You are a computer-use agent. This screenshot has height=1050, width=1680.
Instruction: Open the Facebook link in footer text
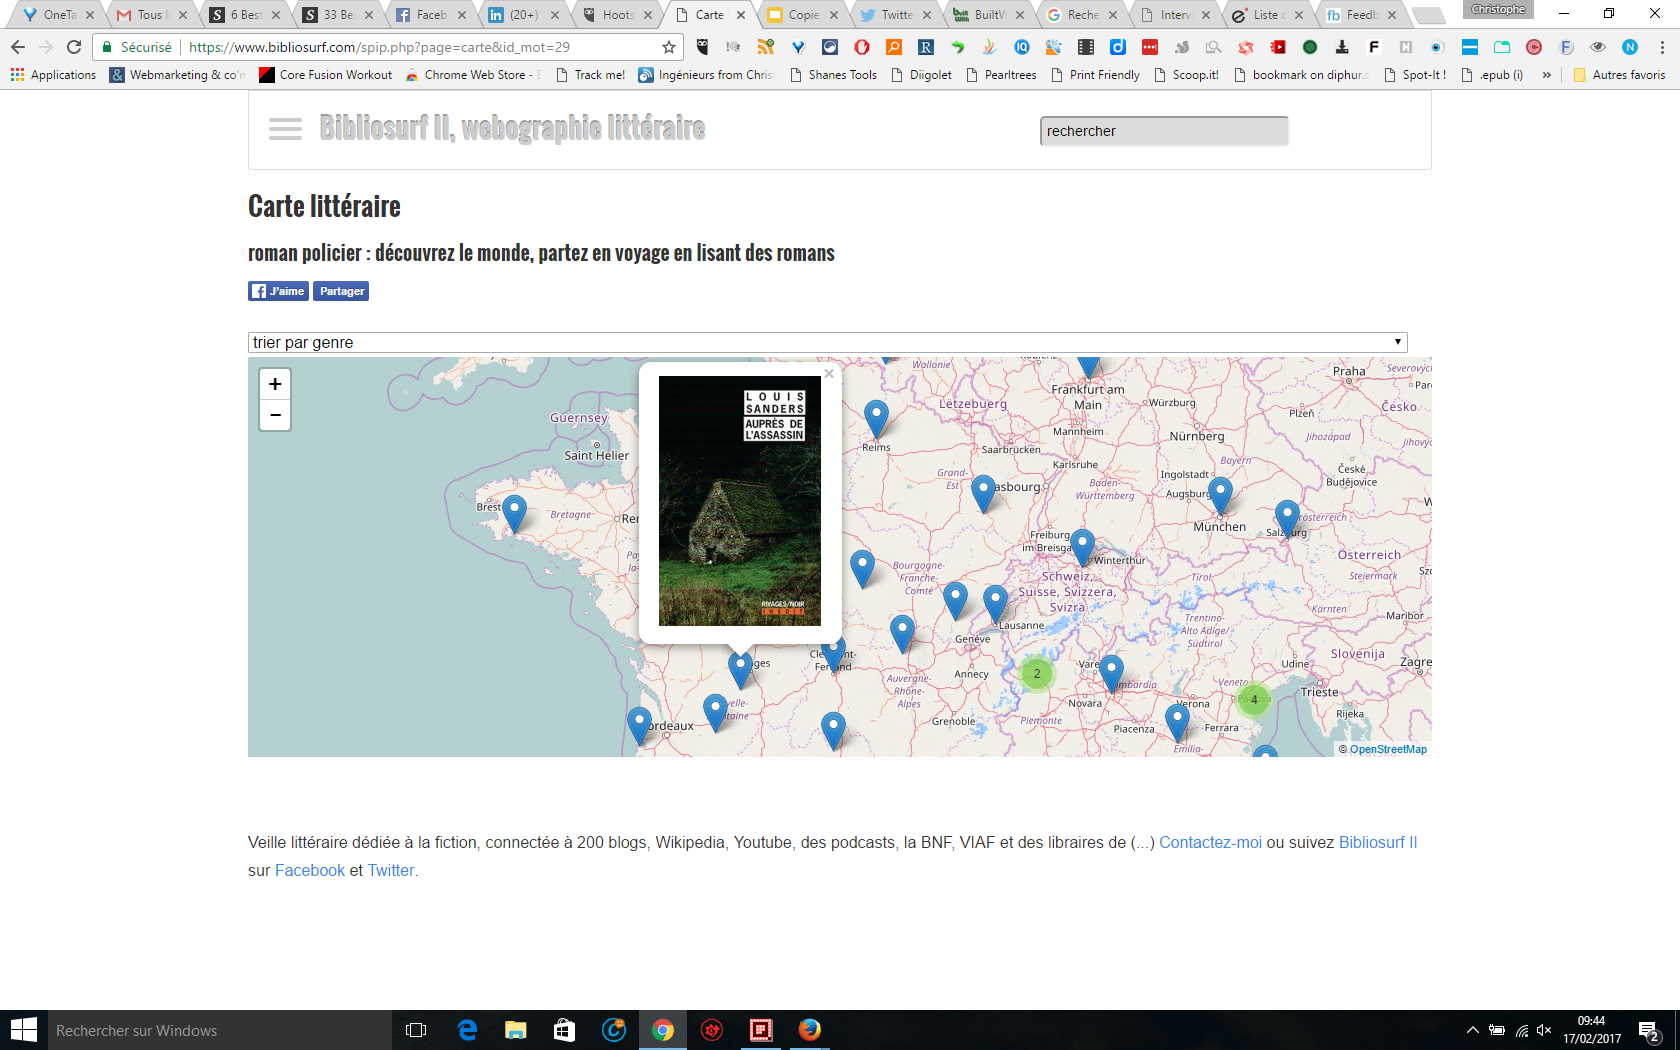310,870
